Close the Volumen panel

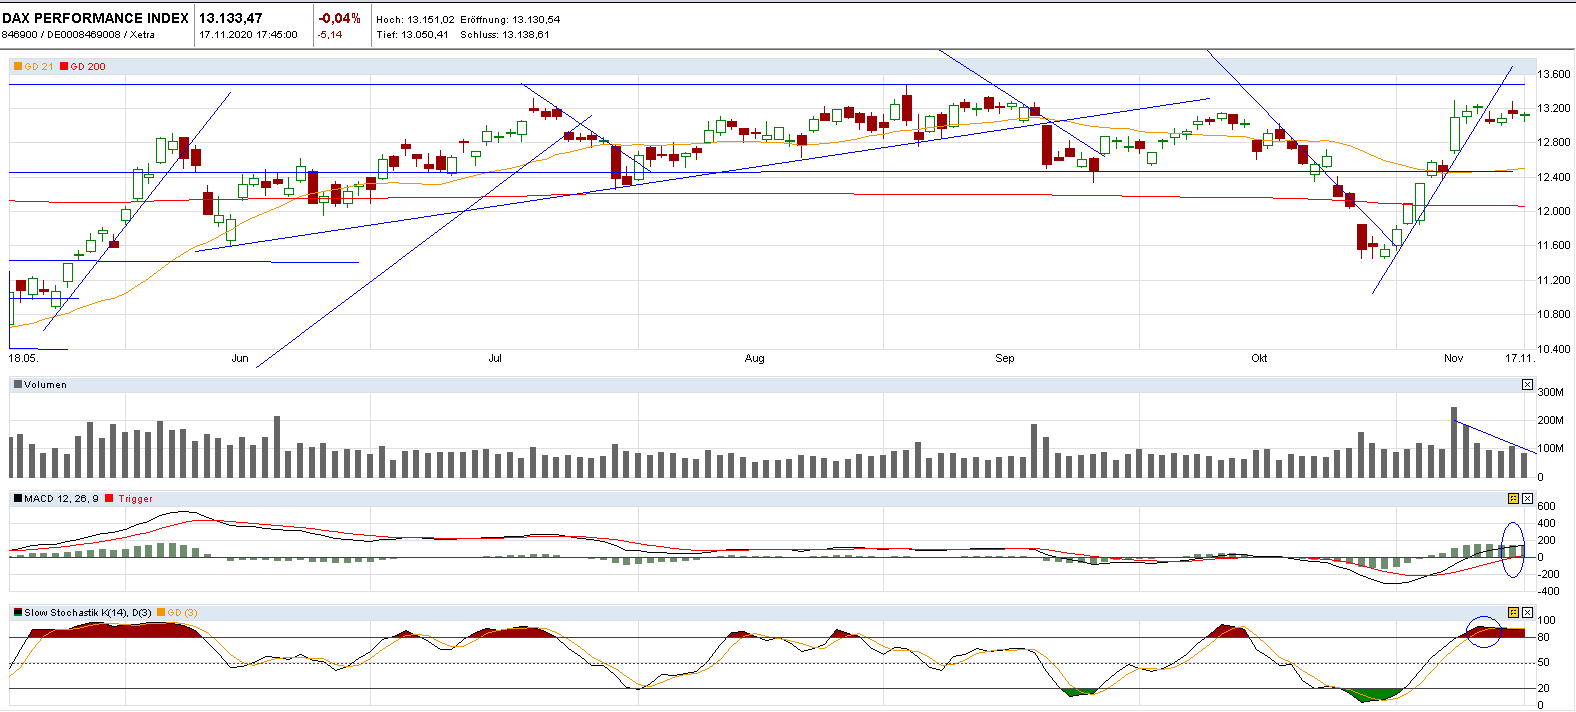(1527, 385)
